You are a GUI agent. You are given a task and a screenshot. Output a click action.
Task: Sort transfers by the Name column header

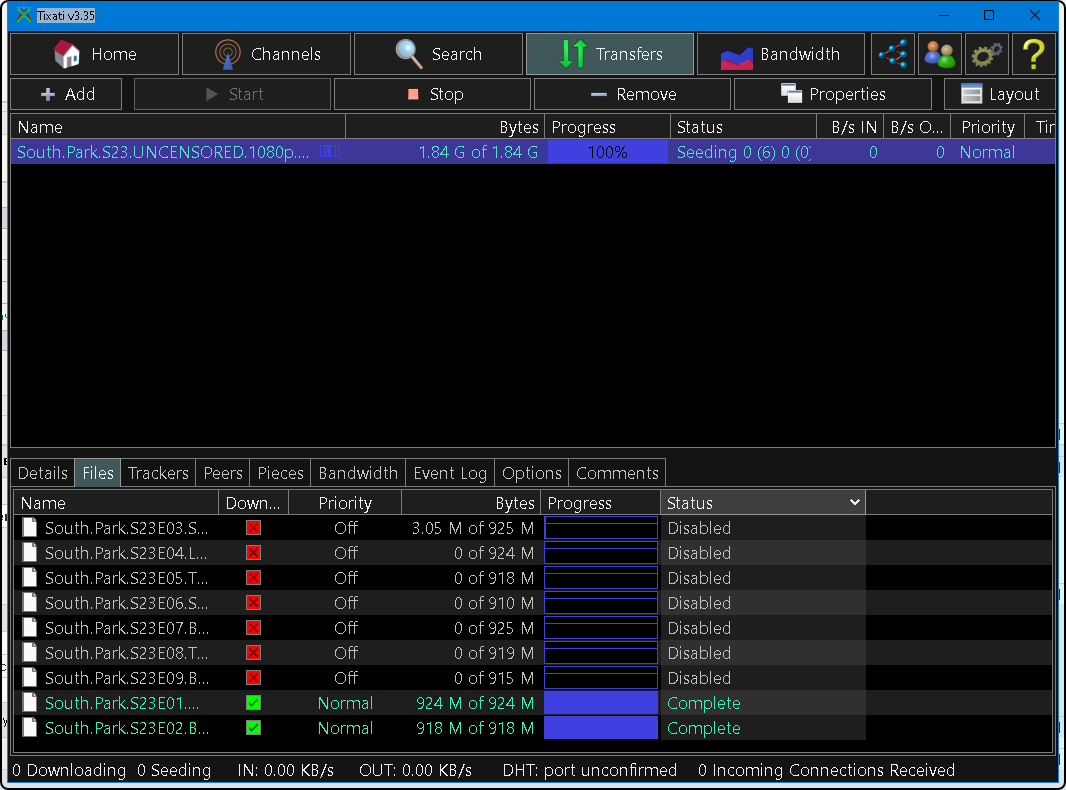[178, 127]
